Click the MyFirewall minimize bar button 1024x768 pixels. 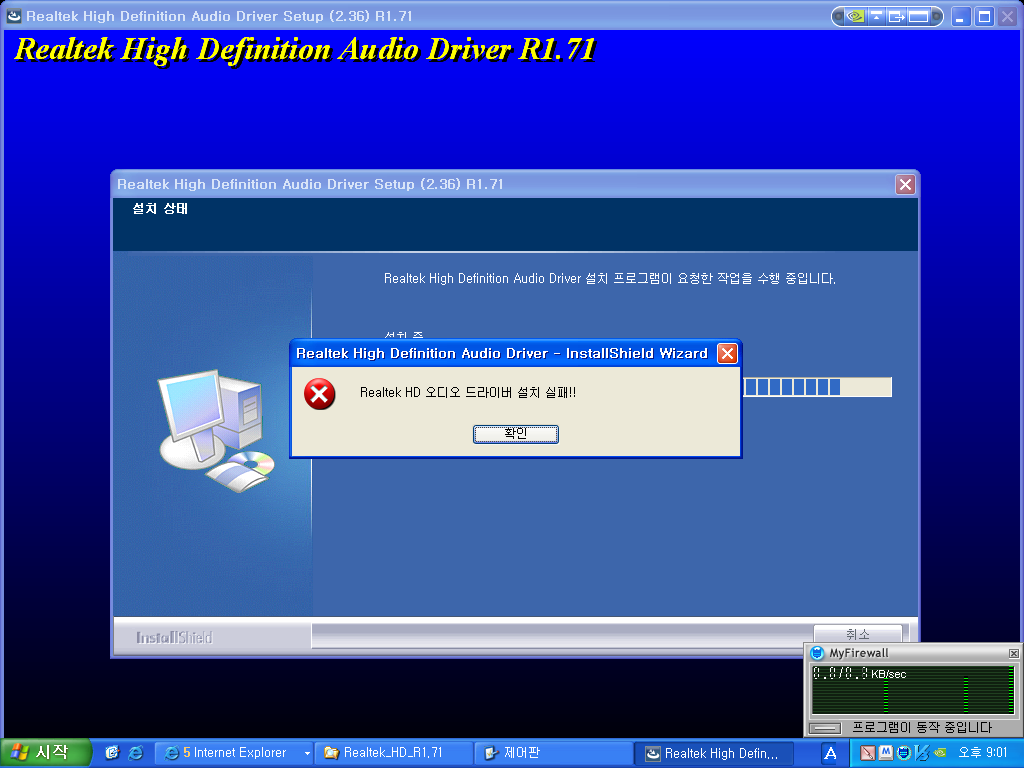point(825,728)
